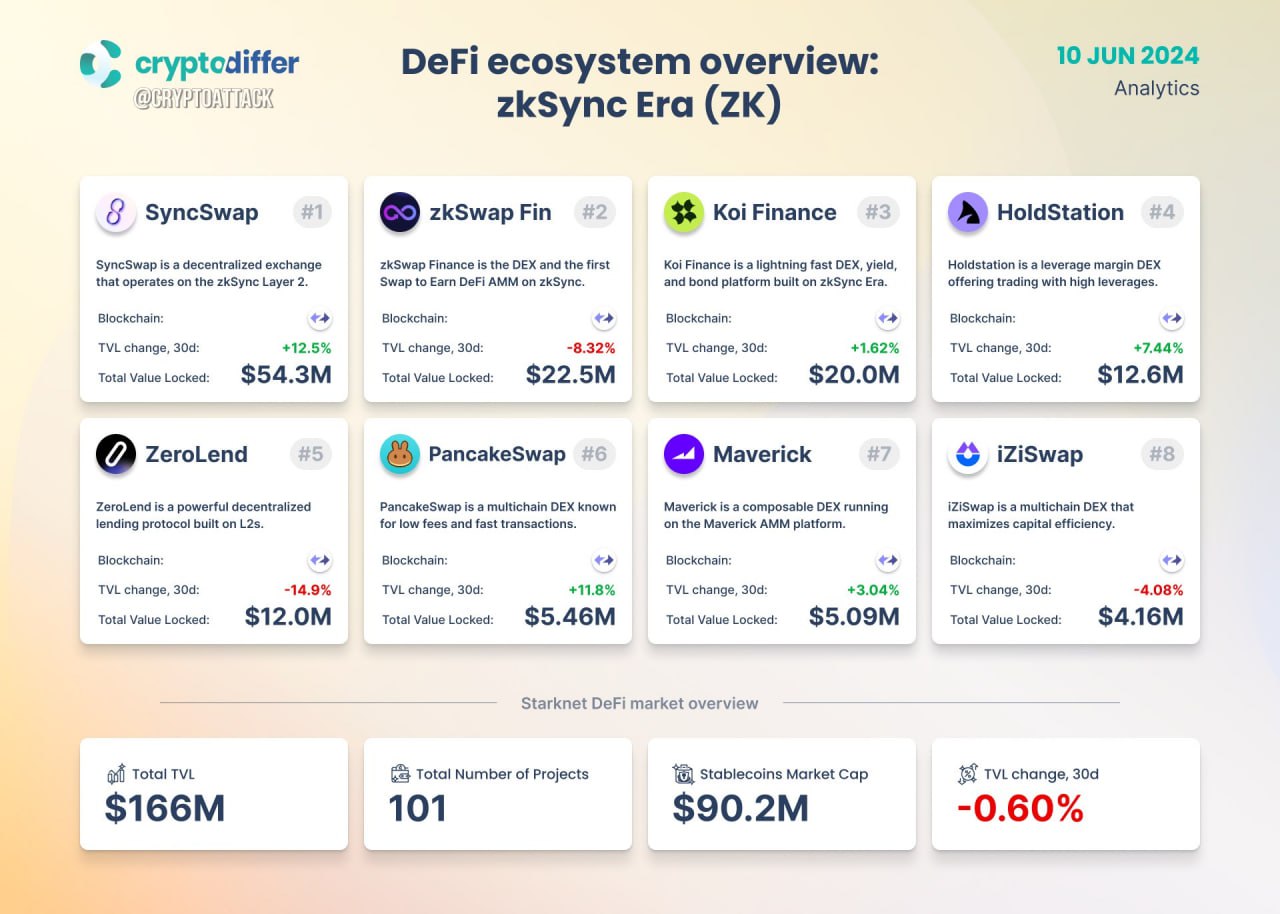Screen dimensions: 1280x914
Task: Click the Total TVL chart icon
Action: (x=116, y=773)
